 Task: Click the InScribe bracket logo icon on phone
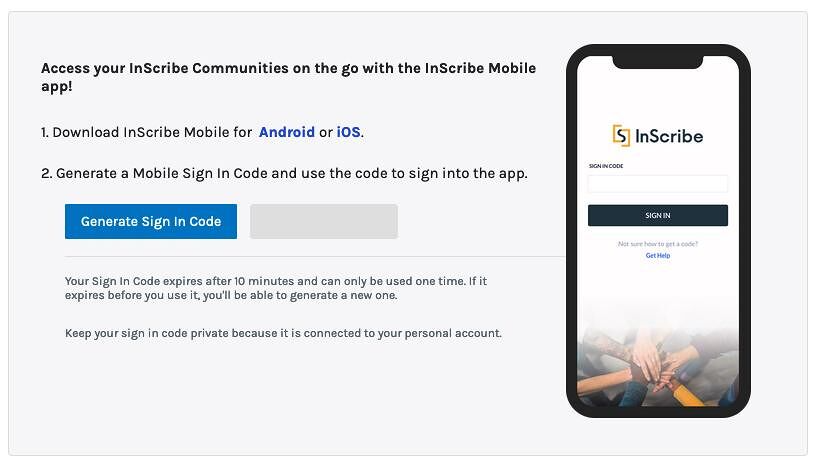click(x=621, y=136)
